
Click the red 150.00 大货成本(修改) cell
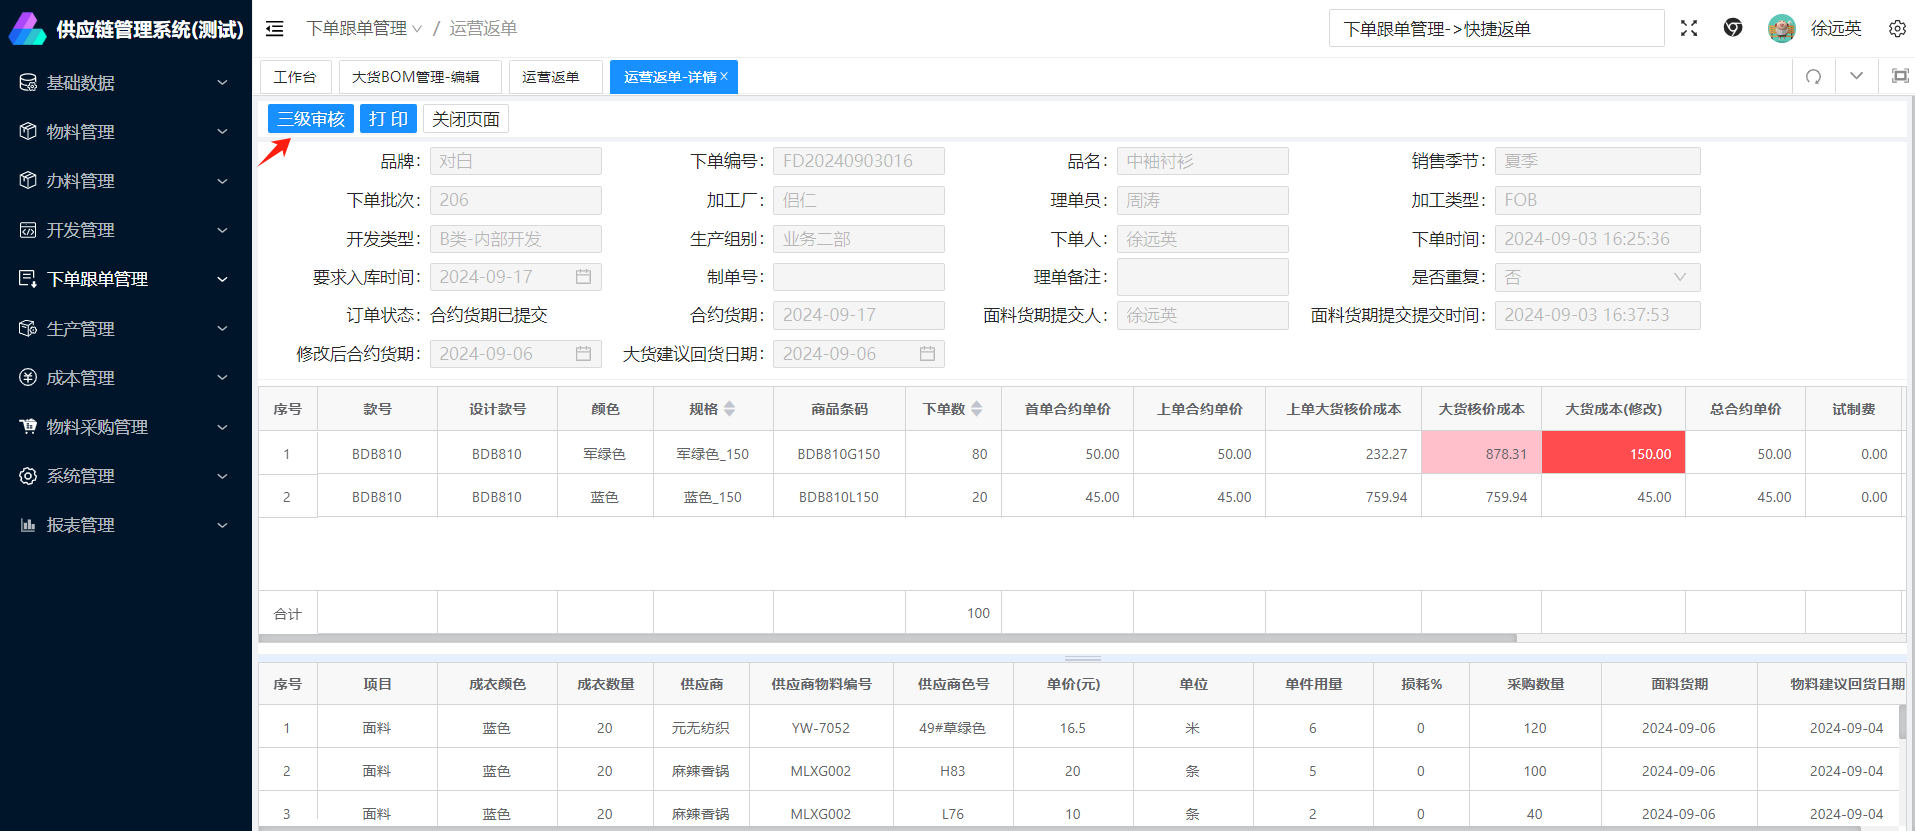pos(1612,453)
